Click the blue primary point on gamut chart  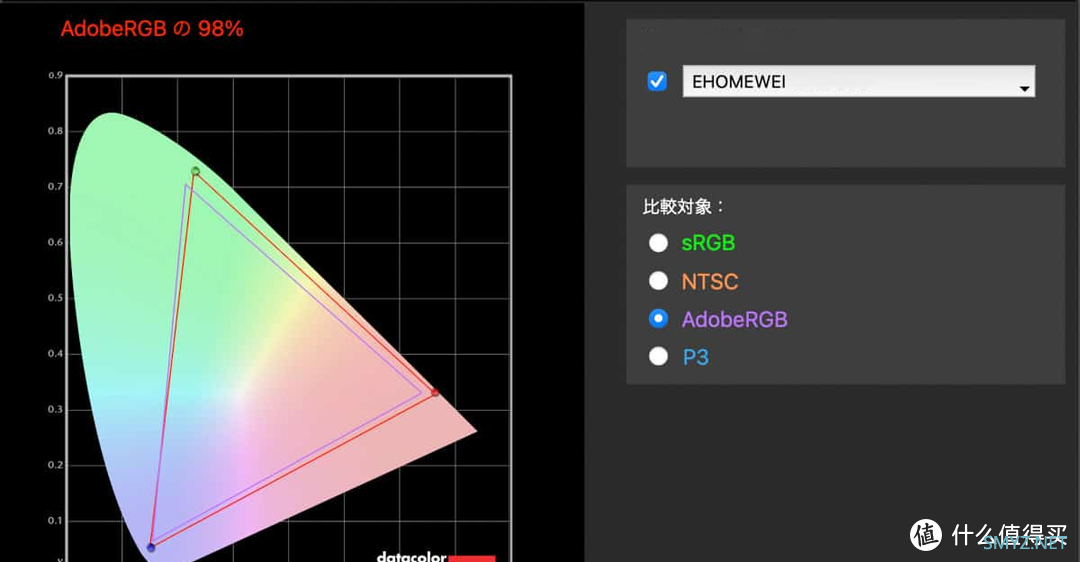click(151, 548)
